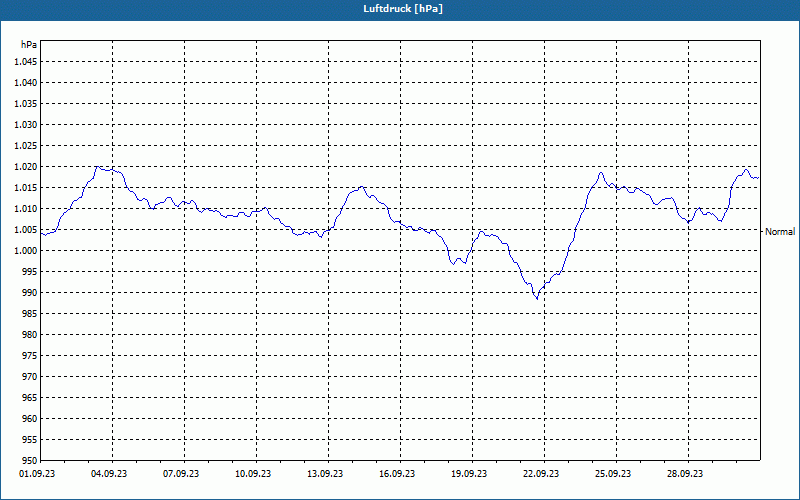800x500 pixels.
Task: Click the 1.030 y-axis value
Action: point(26,124)
